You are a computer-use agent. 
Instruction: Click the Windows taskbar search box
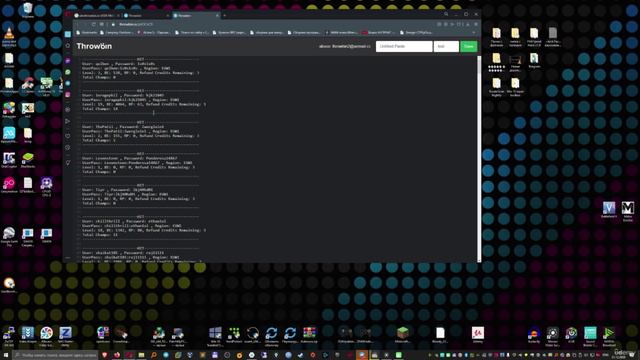pos(56,355)
